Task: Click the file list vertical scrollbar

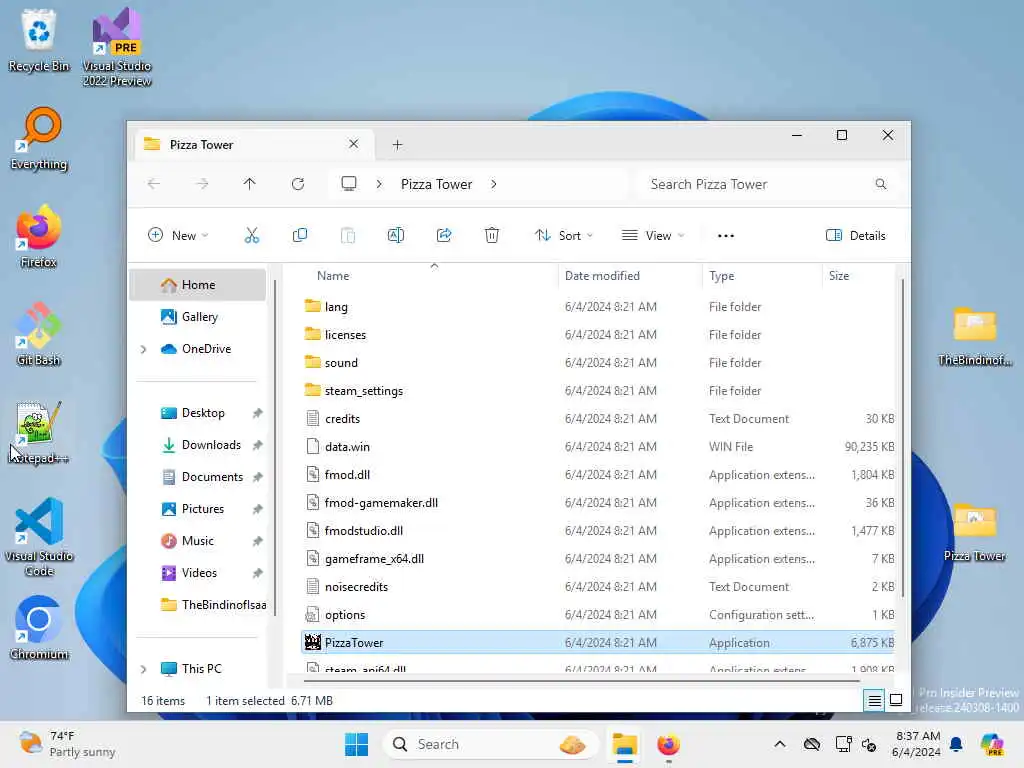Action: [903, 438]
